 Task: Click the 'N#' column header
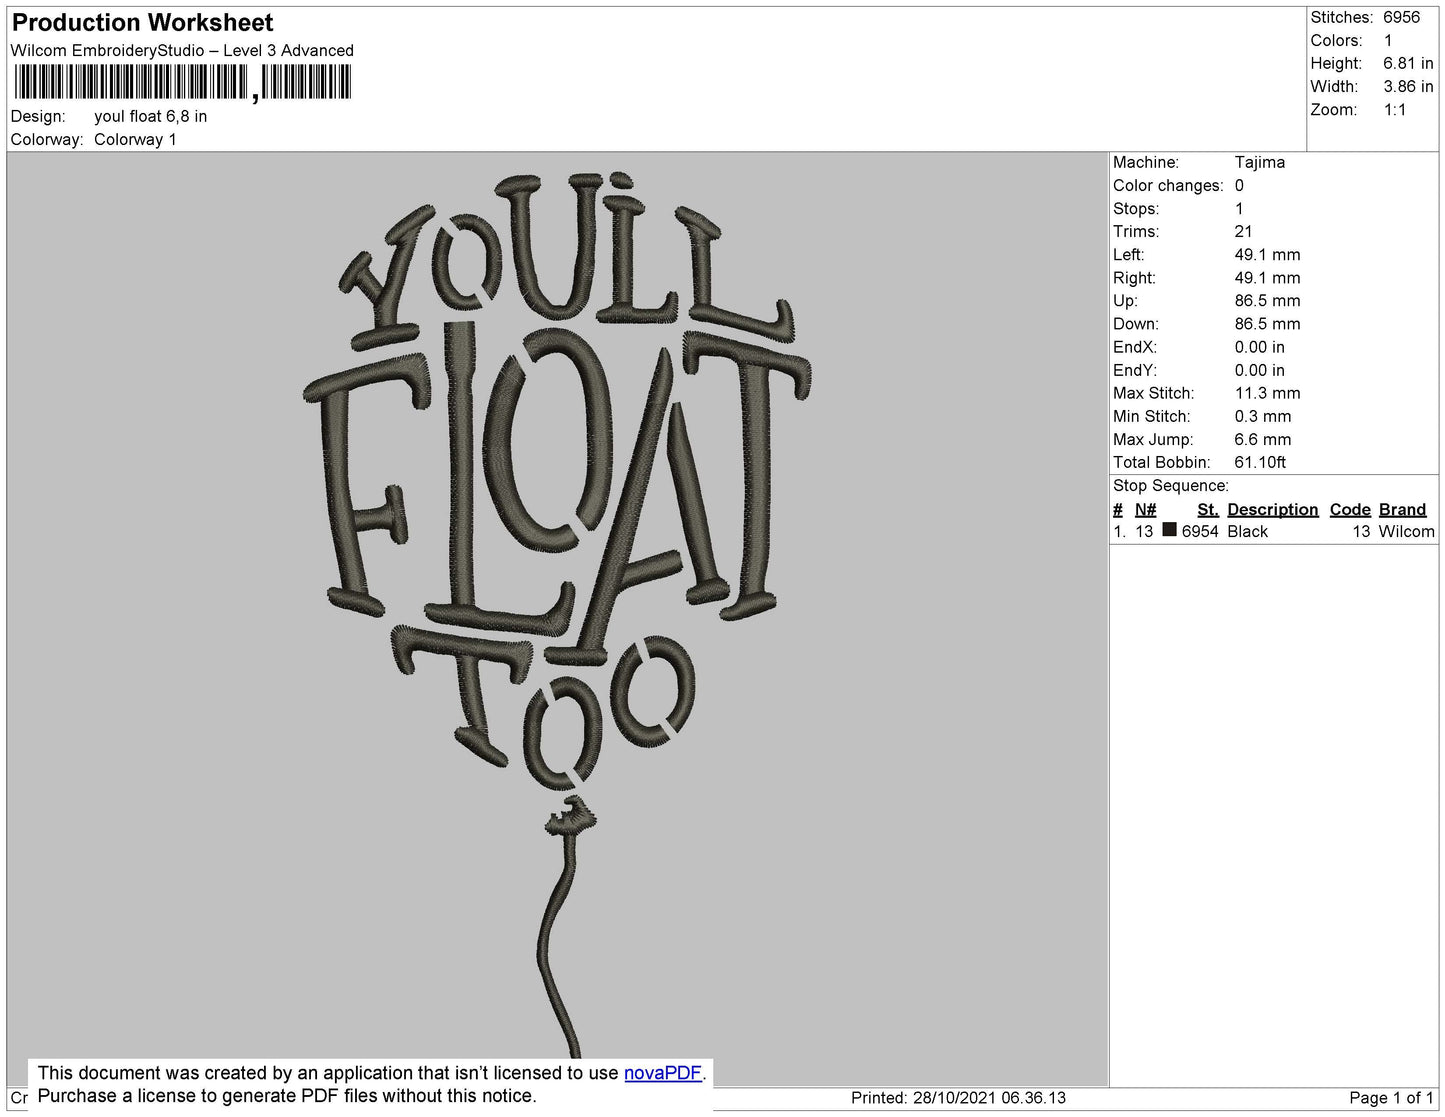tap(1145, 509)
